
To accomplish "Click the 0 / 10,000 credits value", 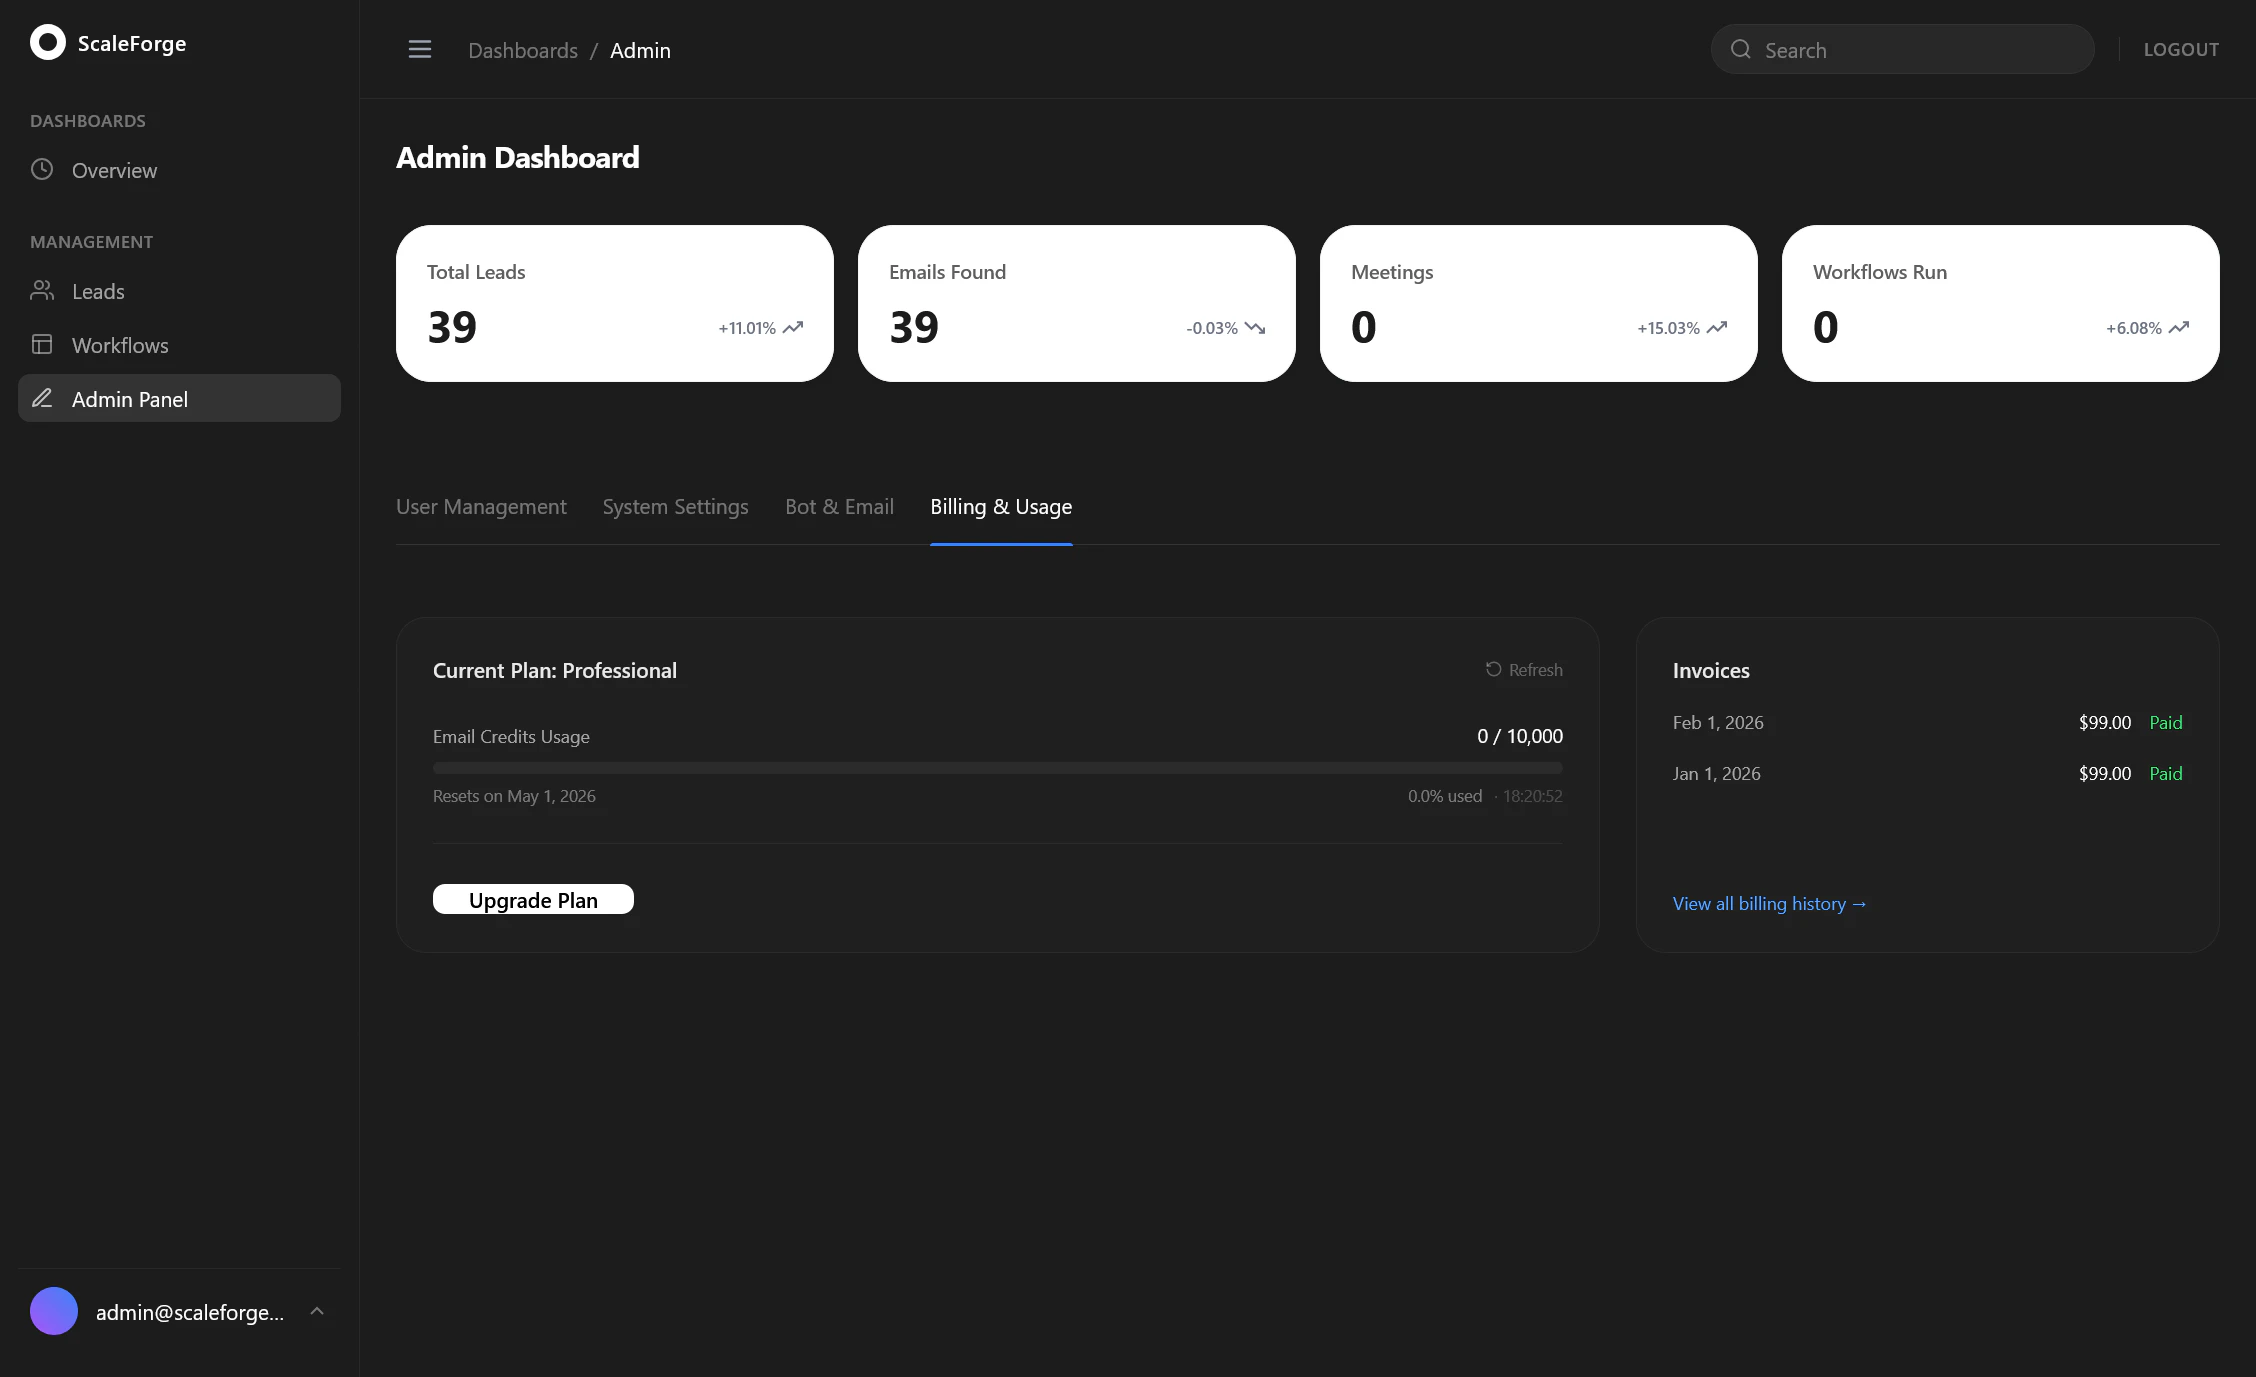I will pyautogui.click(x=1520, y=736).
